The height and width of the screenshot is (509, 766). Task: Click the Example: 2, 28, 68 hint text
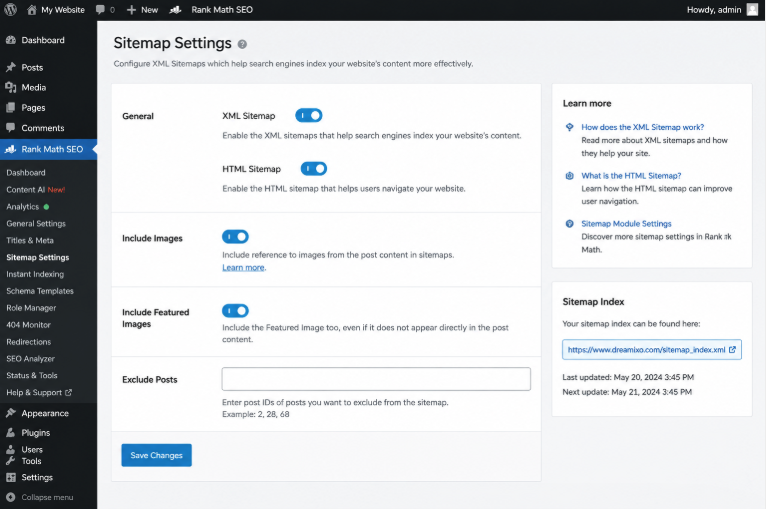(255, 414)
